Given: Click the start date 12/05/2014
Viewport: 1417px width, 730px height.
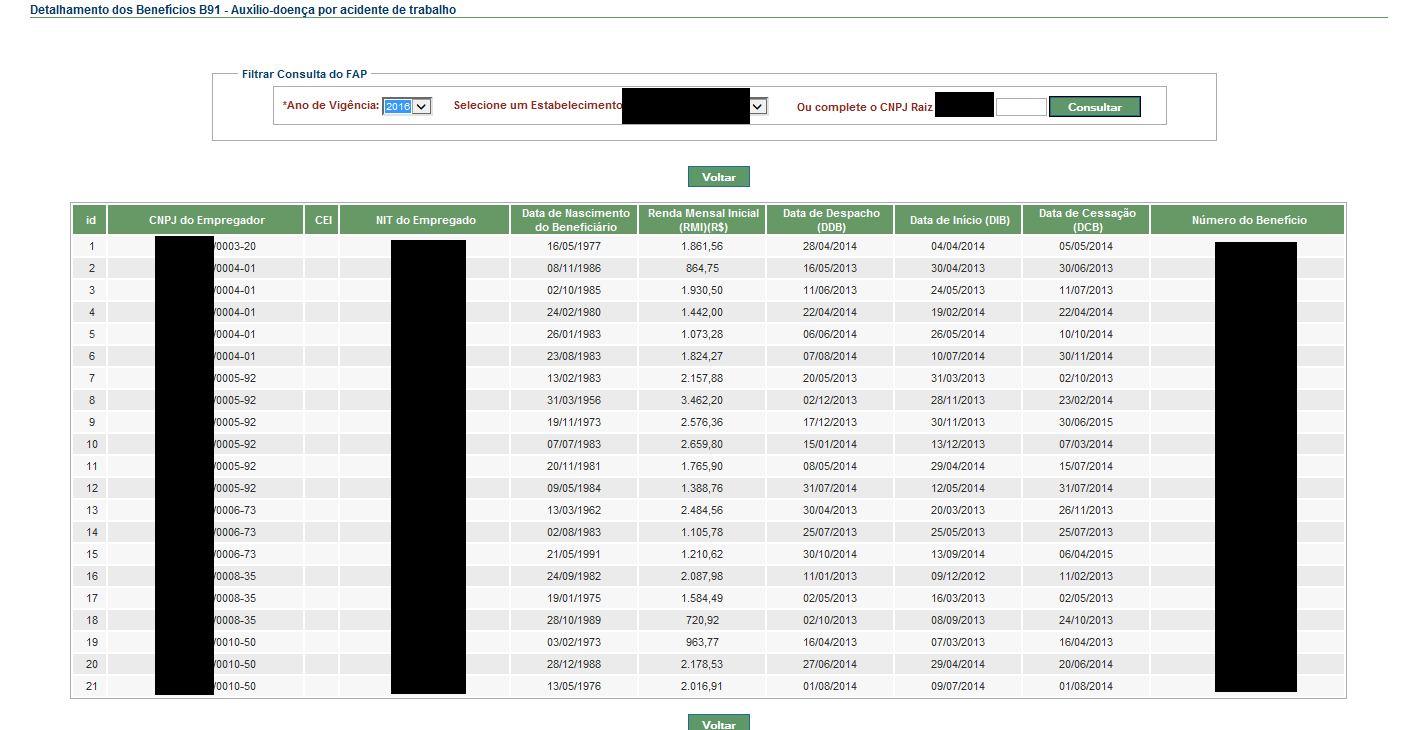Looking at the screenshot, I should pos(958,488).
